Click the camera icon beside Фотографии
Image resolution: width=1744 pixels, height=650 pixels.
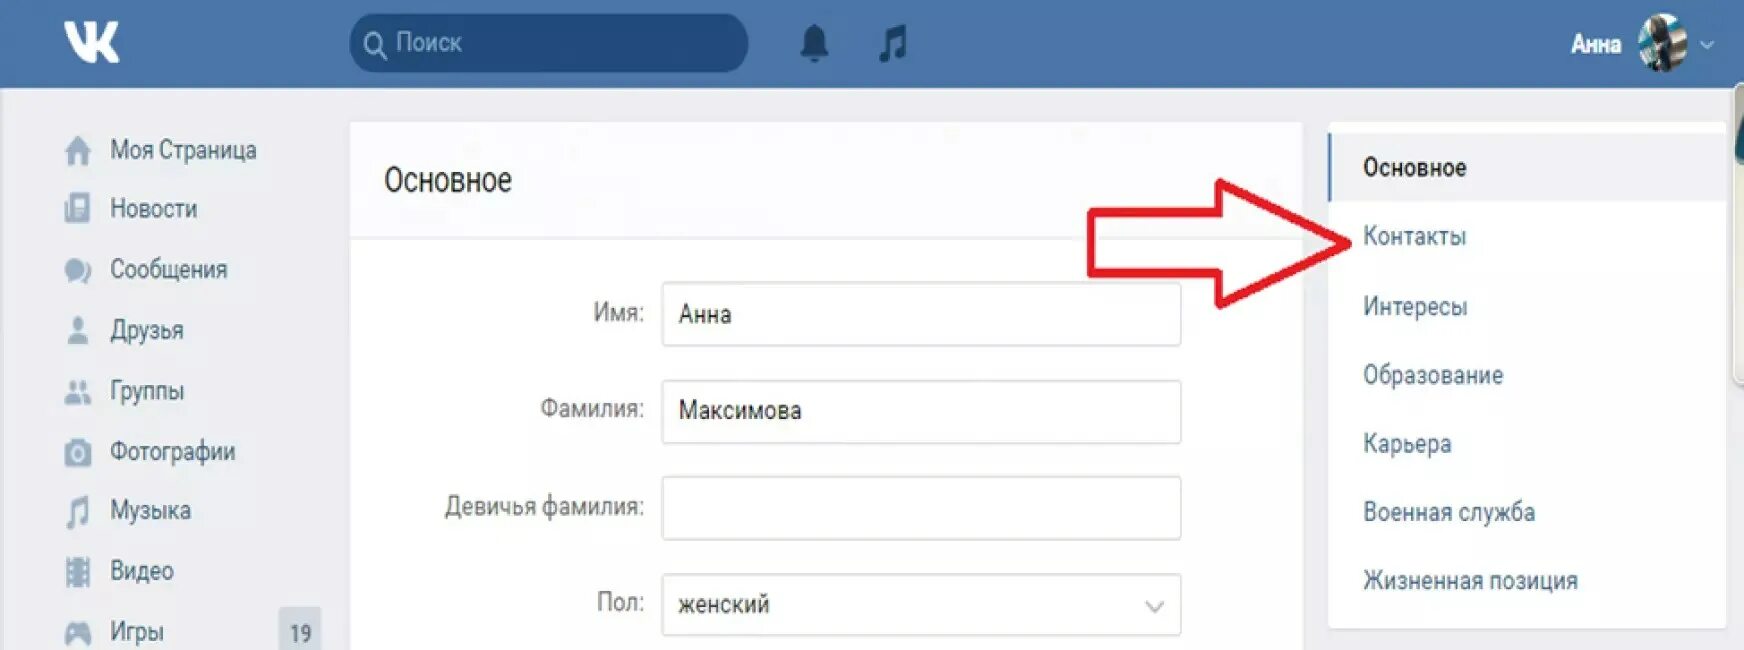point(77,452)
